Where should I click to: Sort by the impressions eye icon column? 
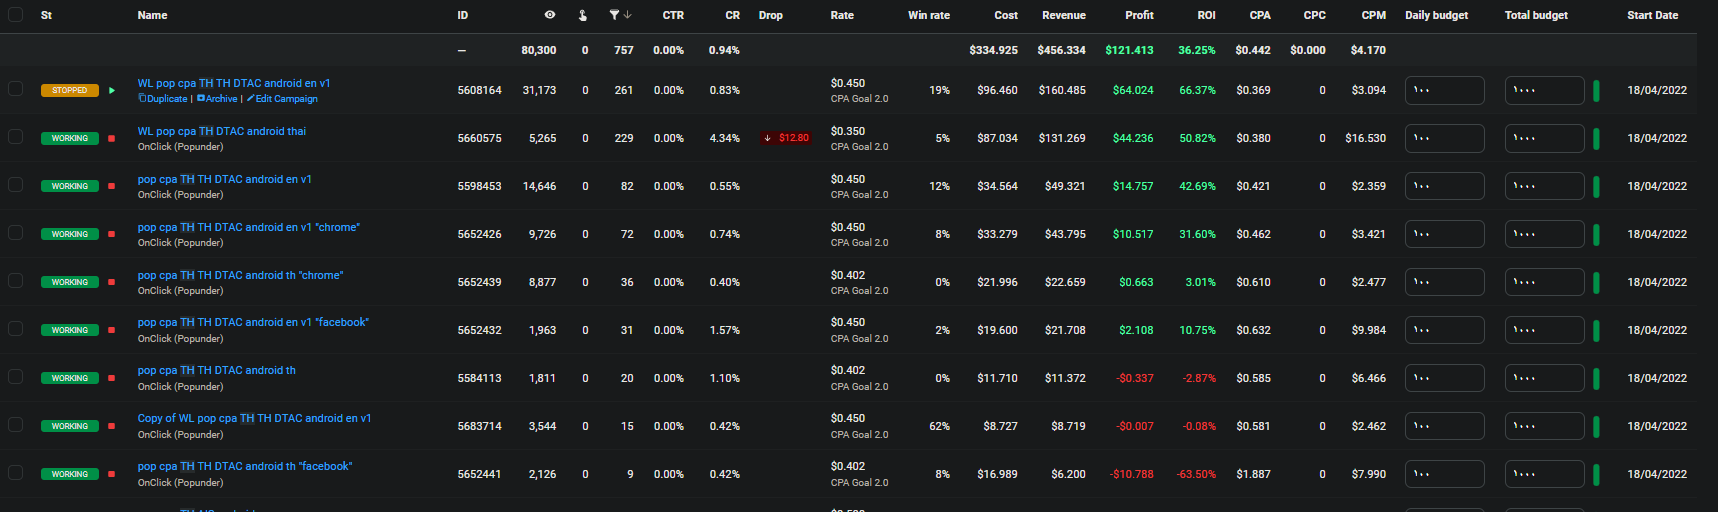[x=549, y=15]
